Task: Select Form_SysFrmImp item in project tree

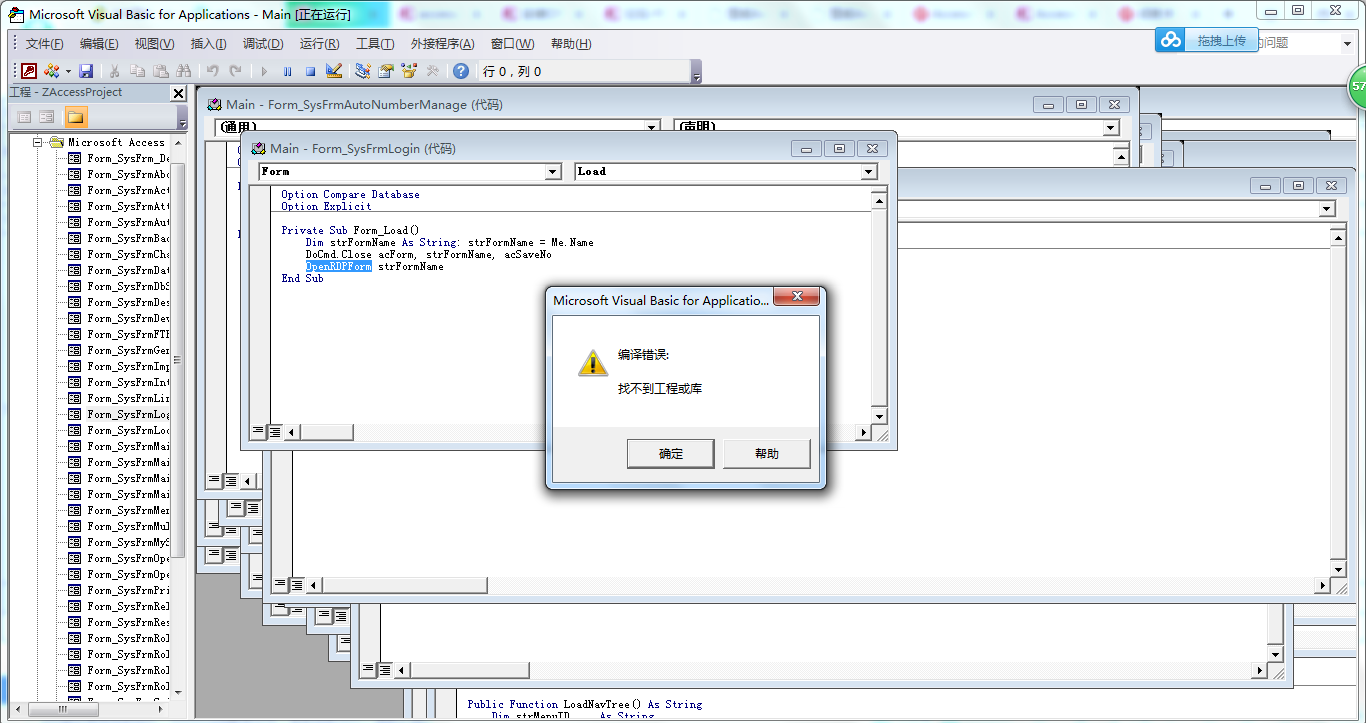Action: point(128,366)
